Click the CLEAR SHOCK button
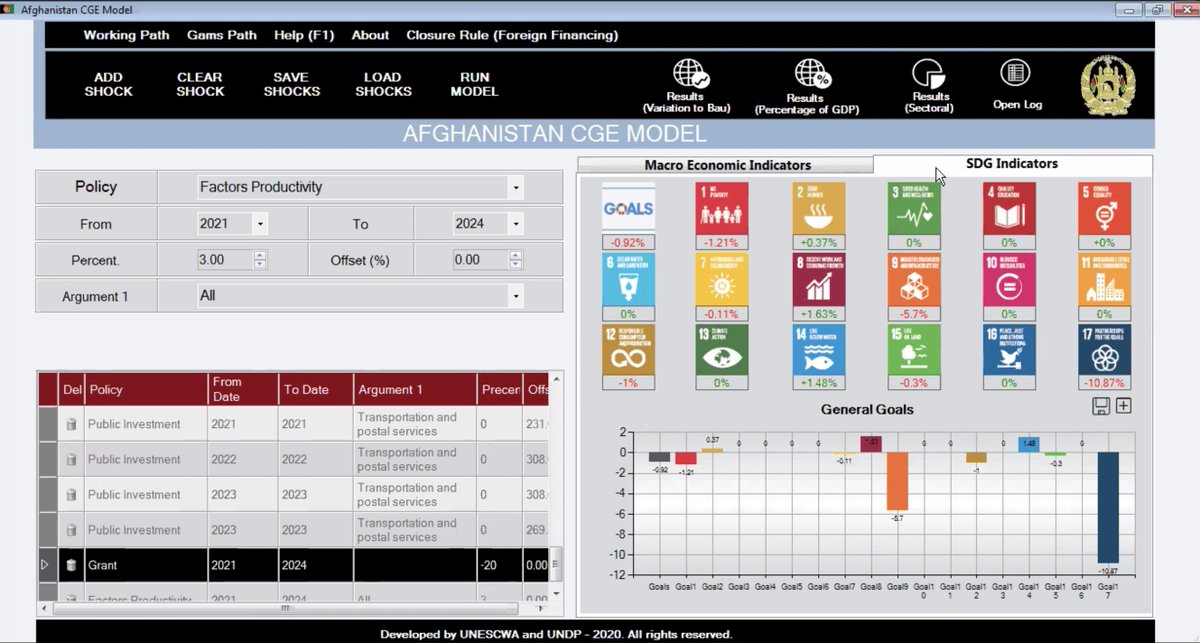 click(200, 84)
